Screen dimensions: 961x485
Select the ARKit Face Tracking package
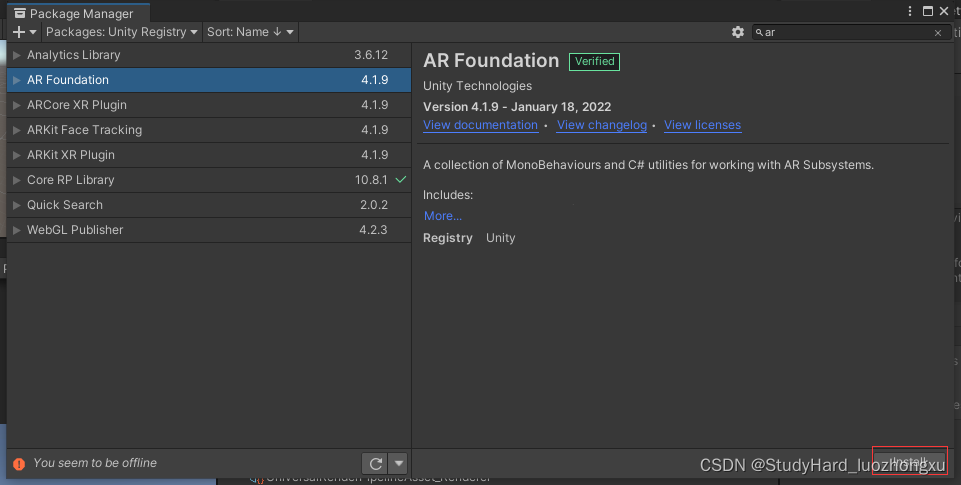coord(209,130)
